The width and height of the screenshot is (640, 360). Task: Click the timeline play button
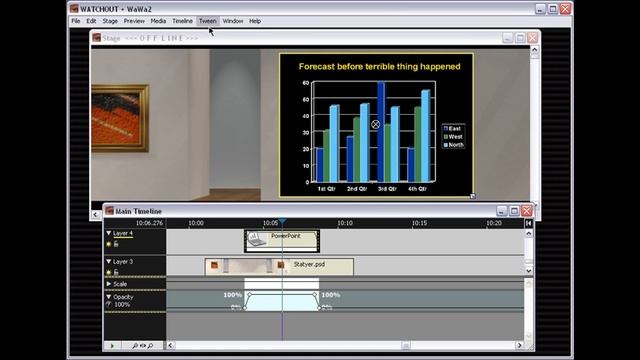113,346
